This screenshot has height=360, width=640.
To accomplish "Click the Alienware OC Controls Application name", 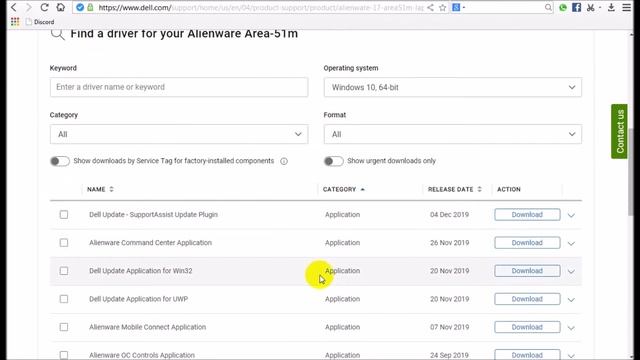I will [142, 355].
